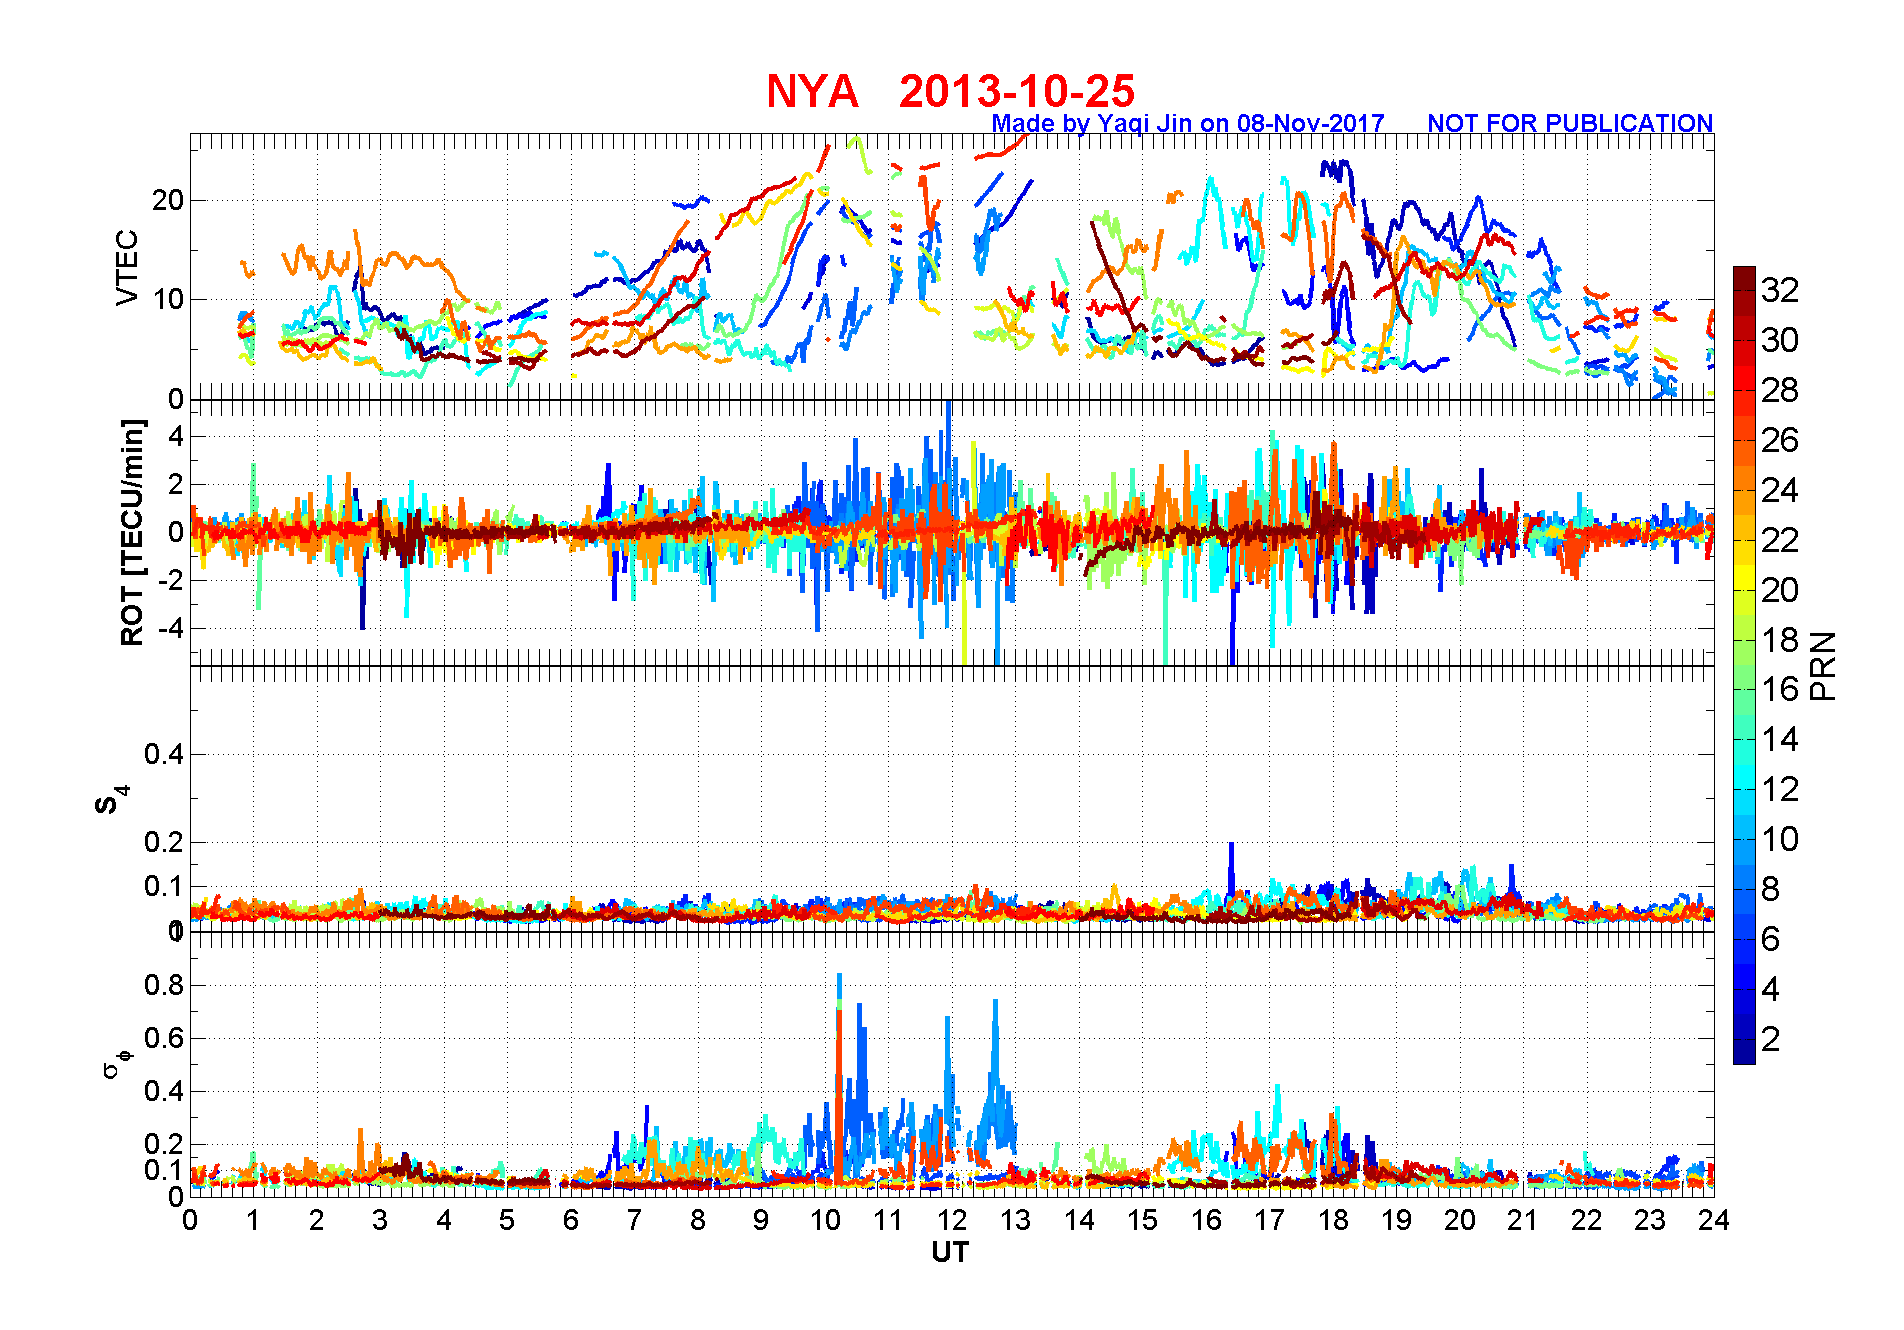Select the σφ axis tick label 0.8

pos(164,985)
